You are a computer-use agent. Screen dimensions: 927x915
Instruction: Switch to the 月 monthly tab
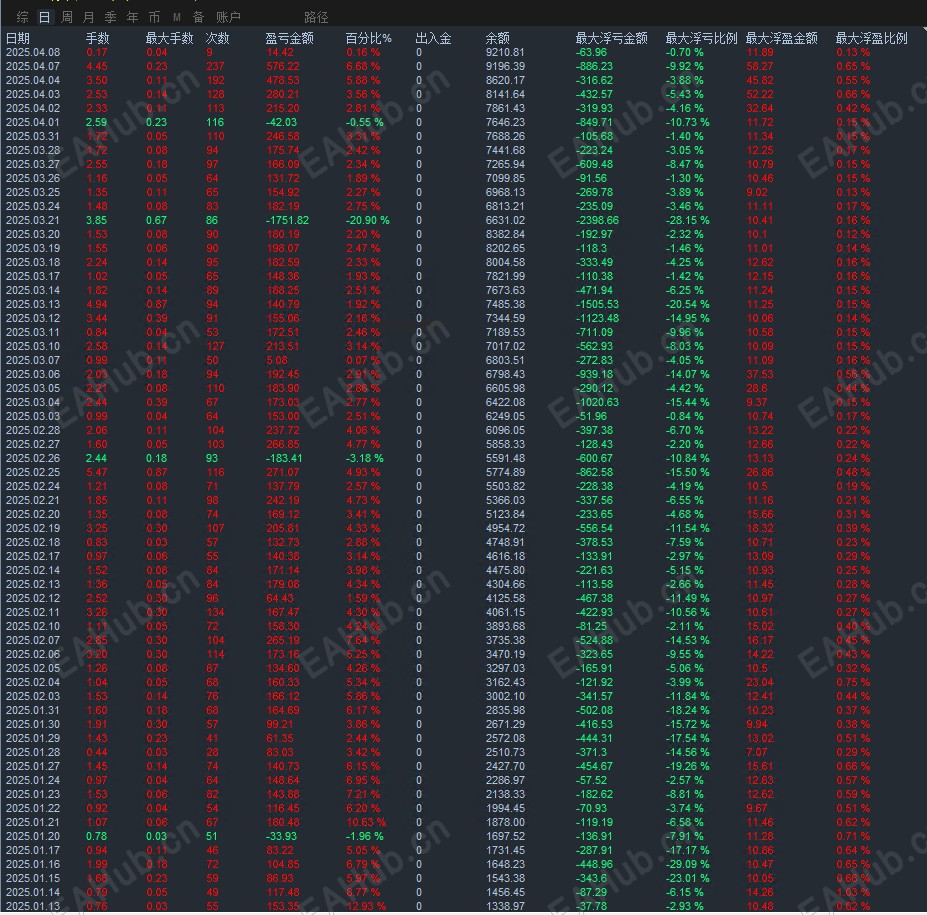tap(89, 18)
